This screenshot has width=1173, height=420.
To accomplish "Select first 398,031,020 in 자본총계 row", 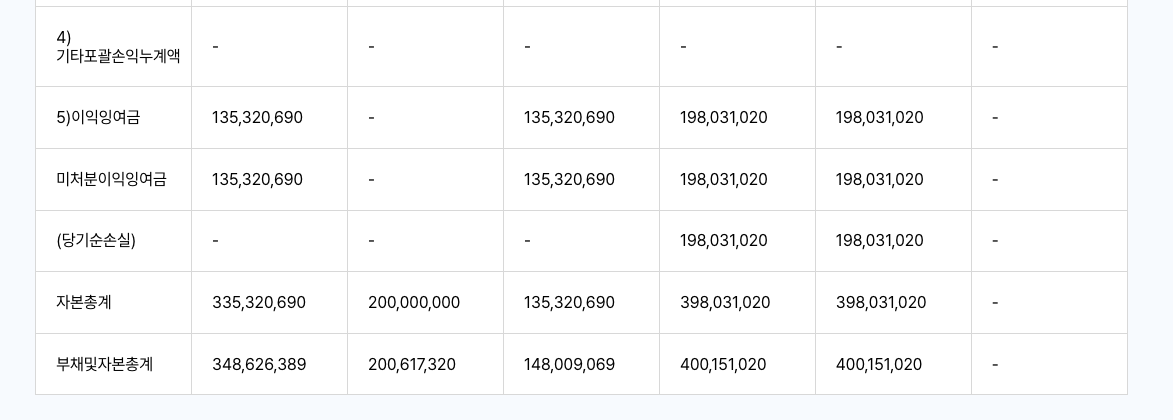I will 725,303.
